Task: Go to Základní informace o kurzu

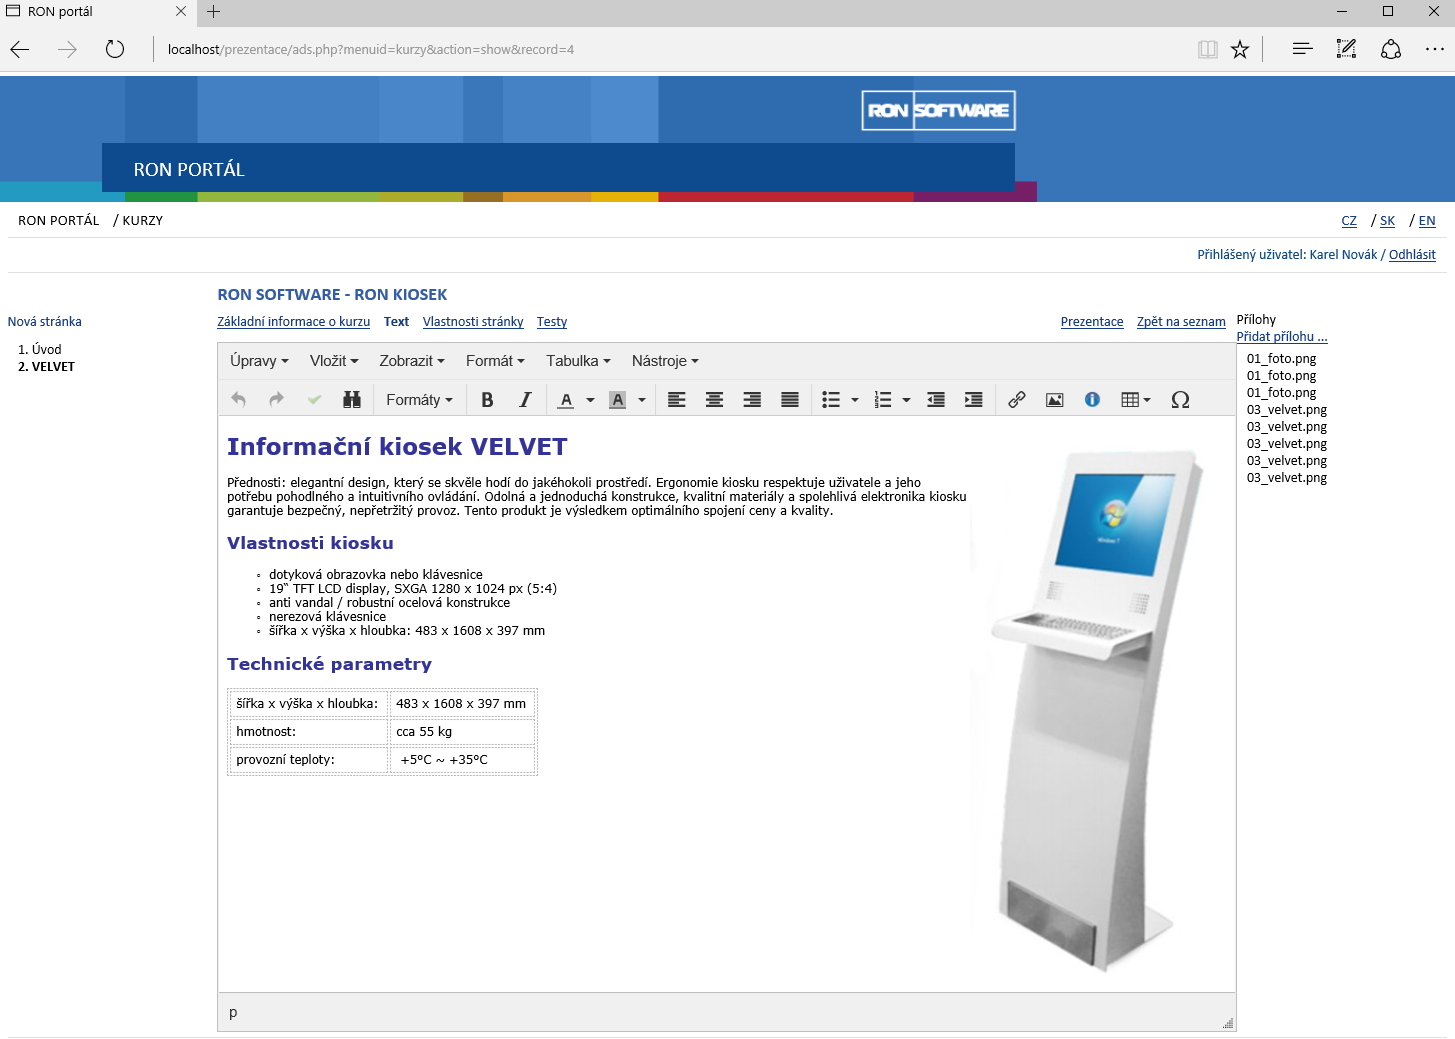Action: [294, 322]
